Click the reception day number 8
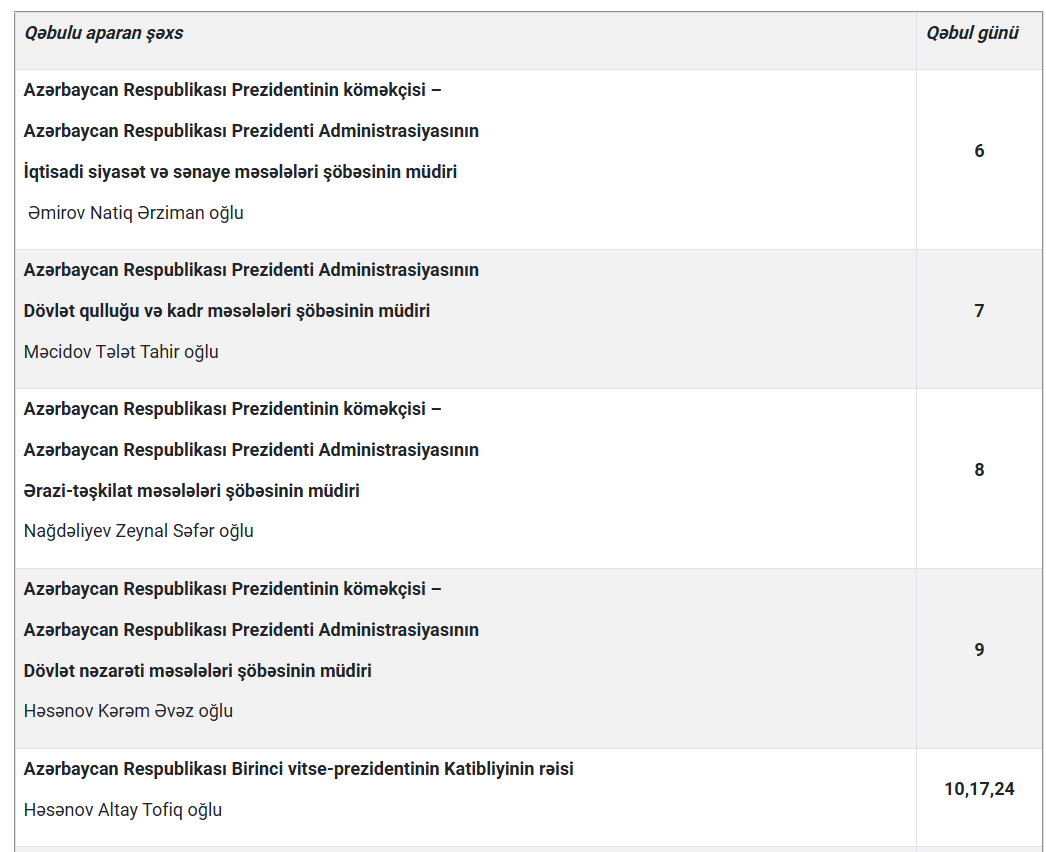Screen dimensions: 1046x852 pyautogui.click(x=979, y=470)
